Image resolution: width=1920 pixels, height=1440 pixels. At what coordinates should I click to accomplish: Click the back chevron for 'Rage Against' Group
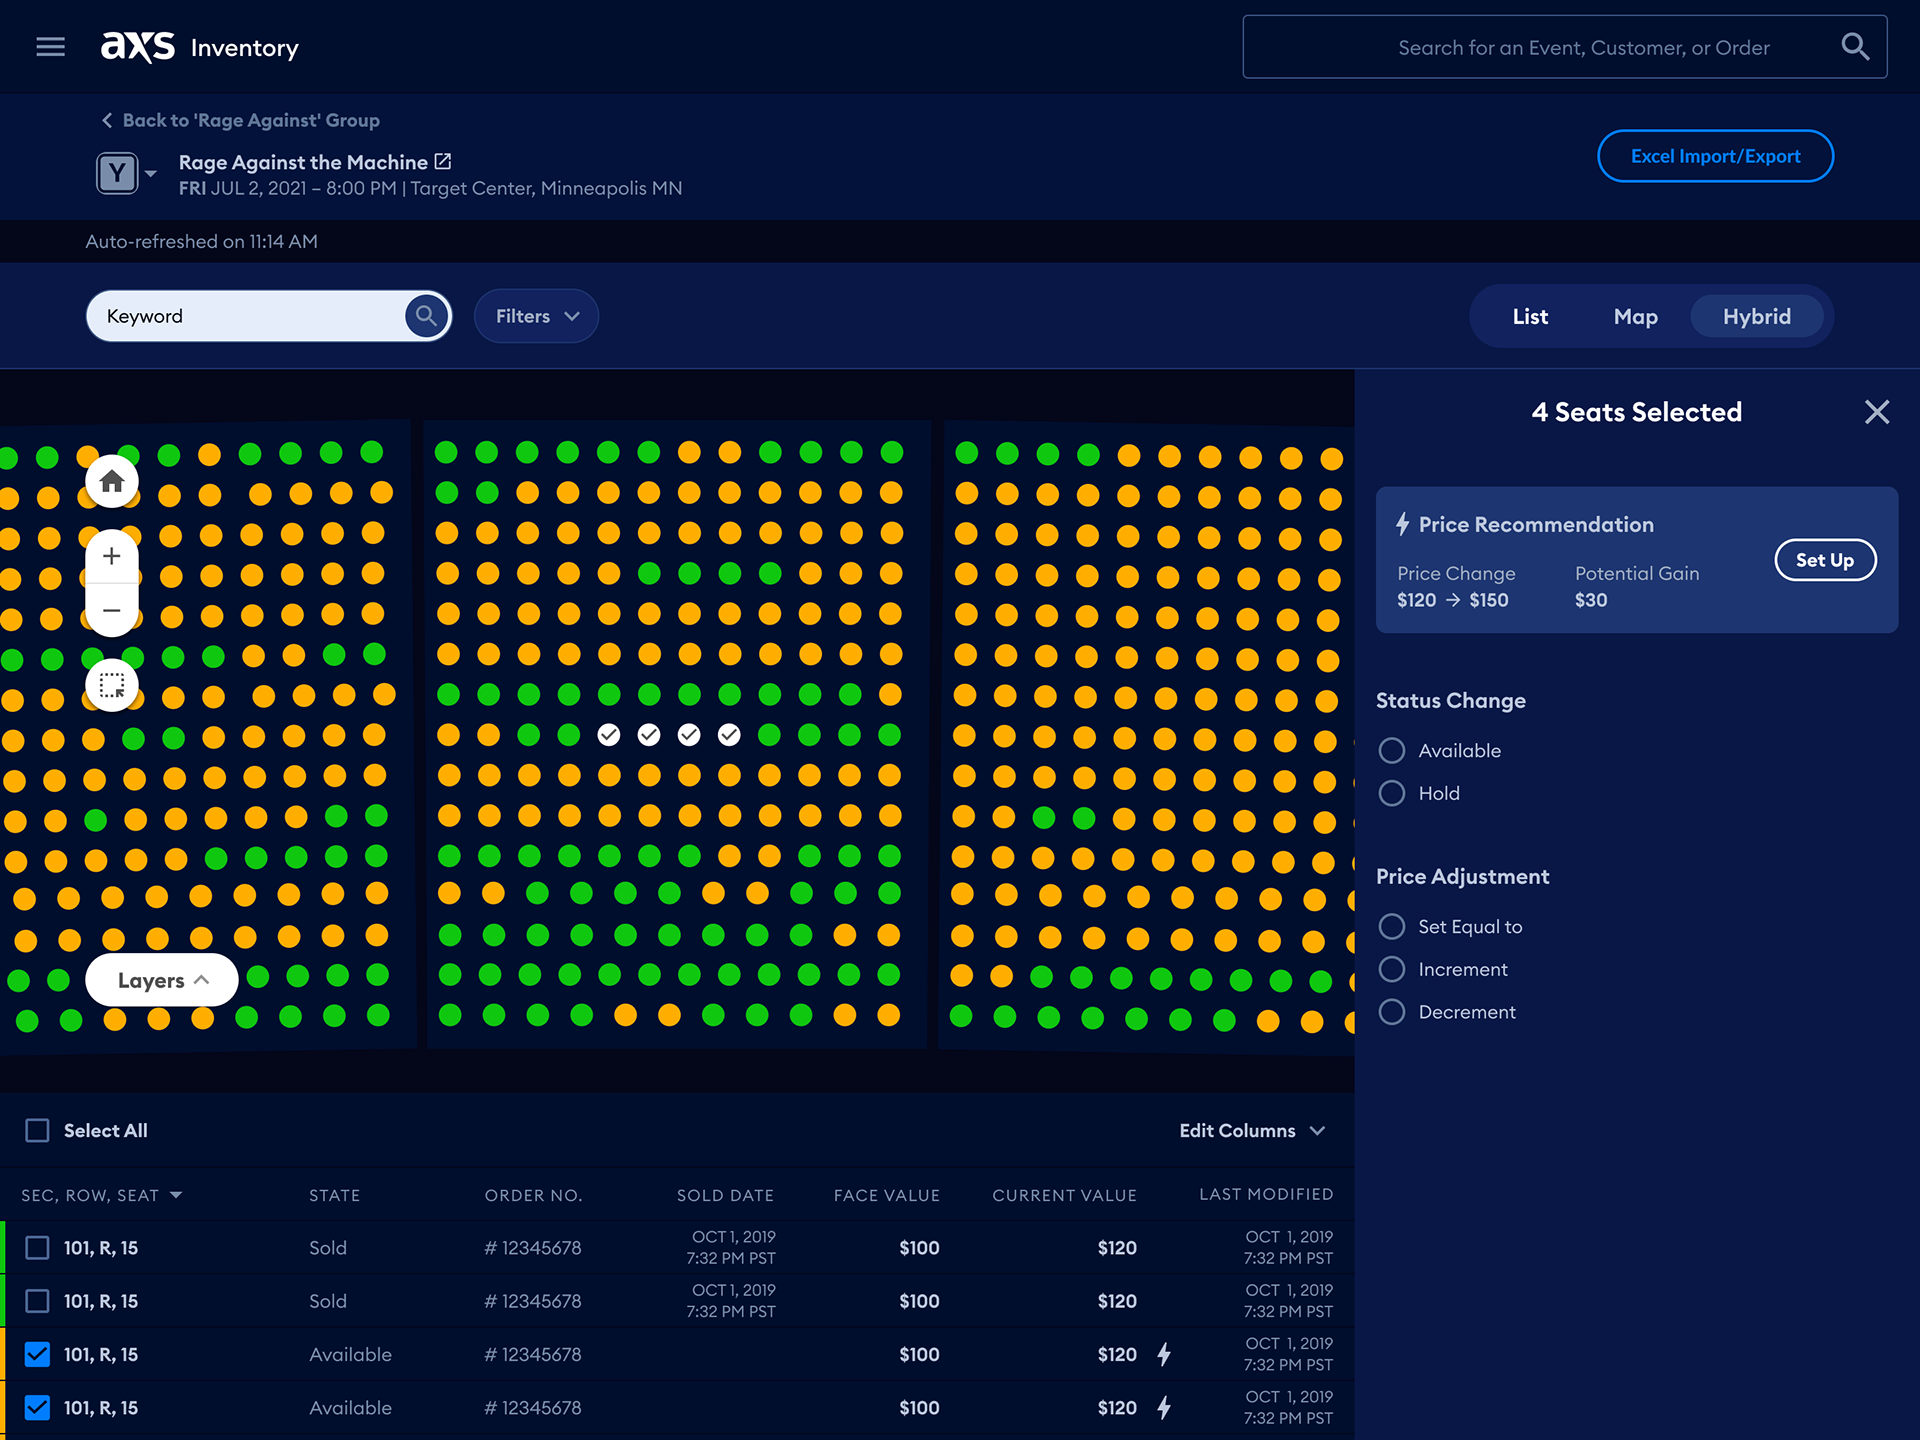107,120
